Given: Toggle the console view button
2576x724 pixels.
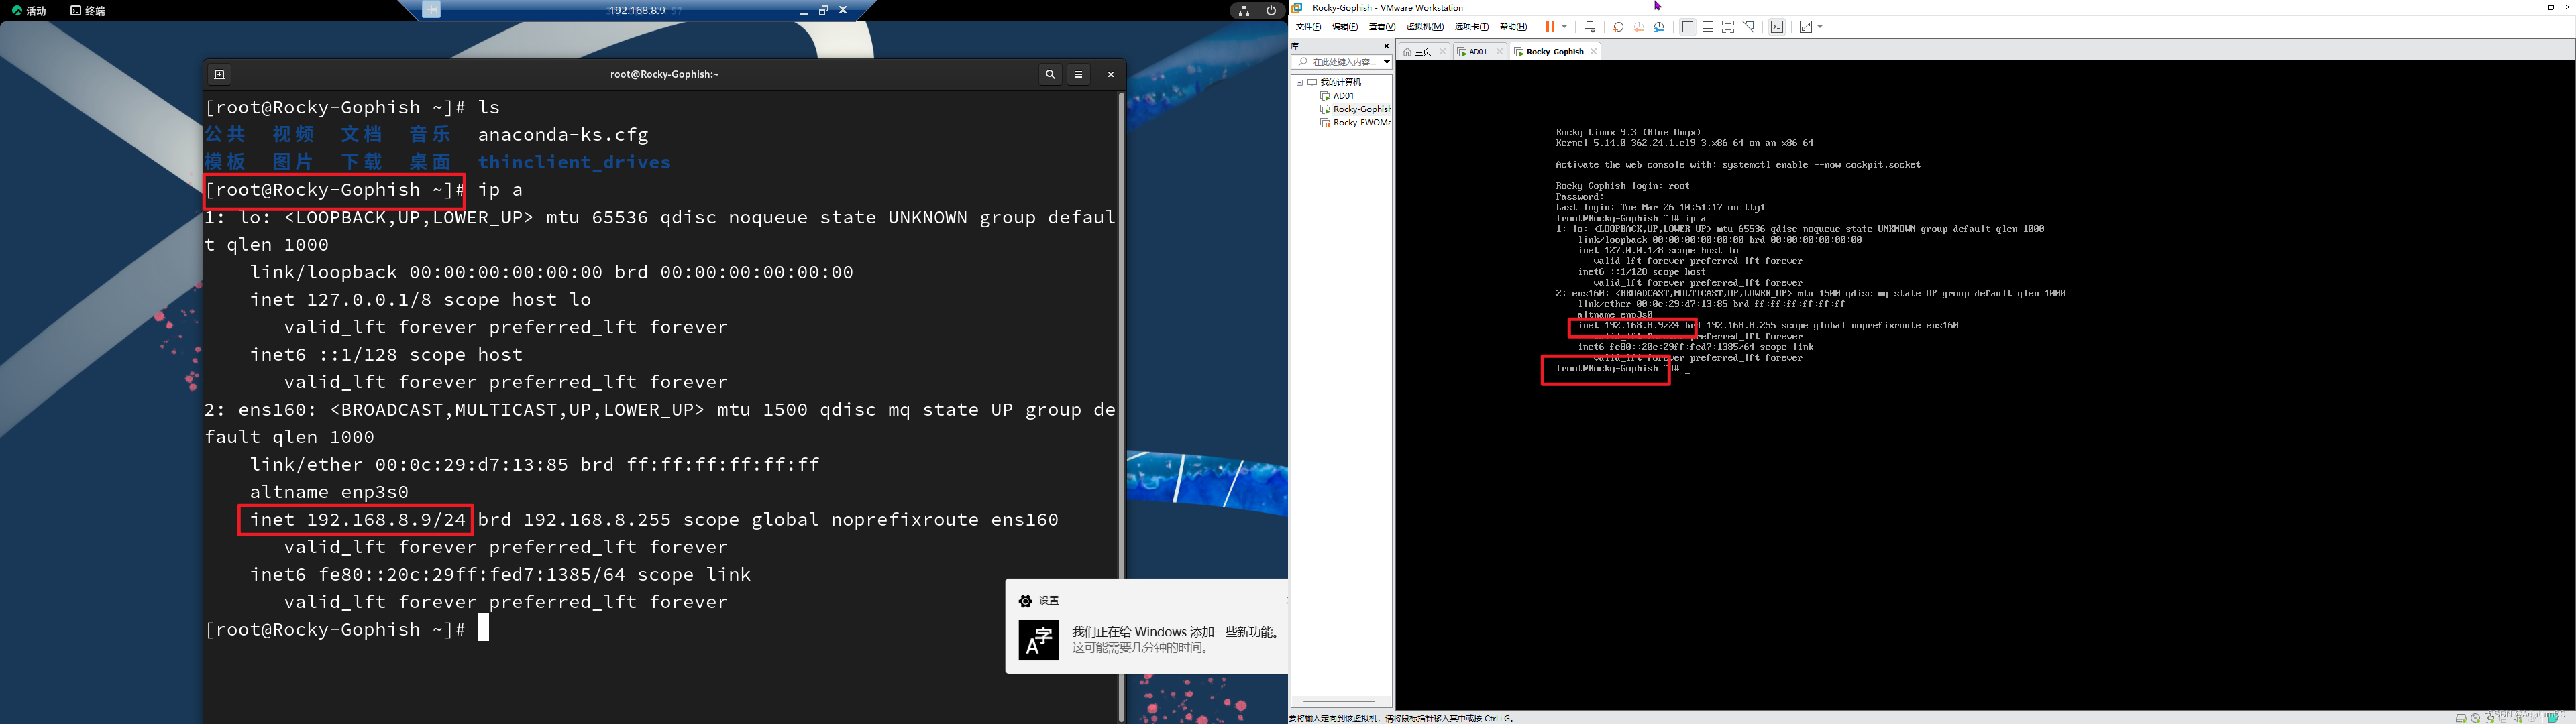Looking at the screenshot, I should [x=1777, y=27].
